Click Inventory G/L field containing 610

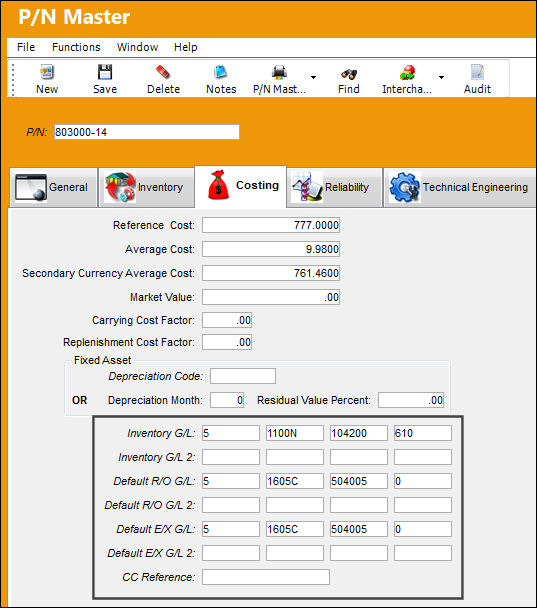pyautogui.click(x=423, y=433)
